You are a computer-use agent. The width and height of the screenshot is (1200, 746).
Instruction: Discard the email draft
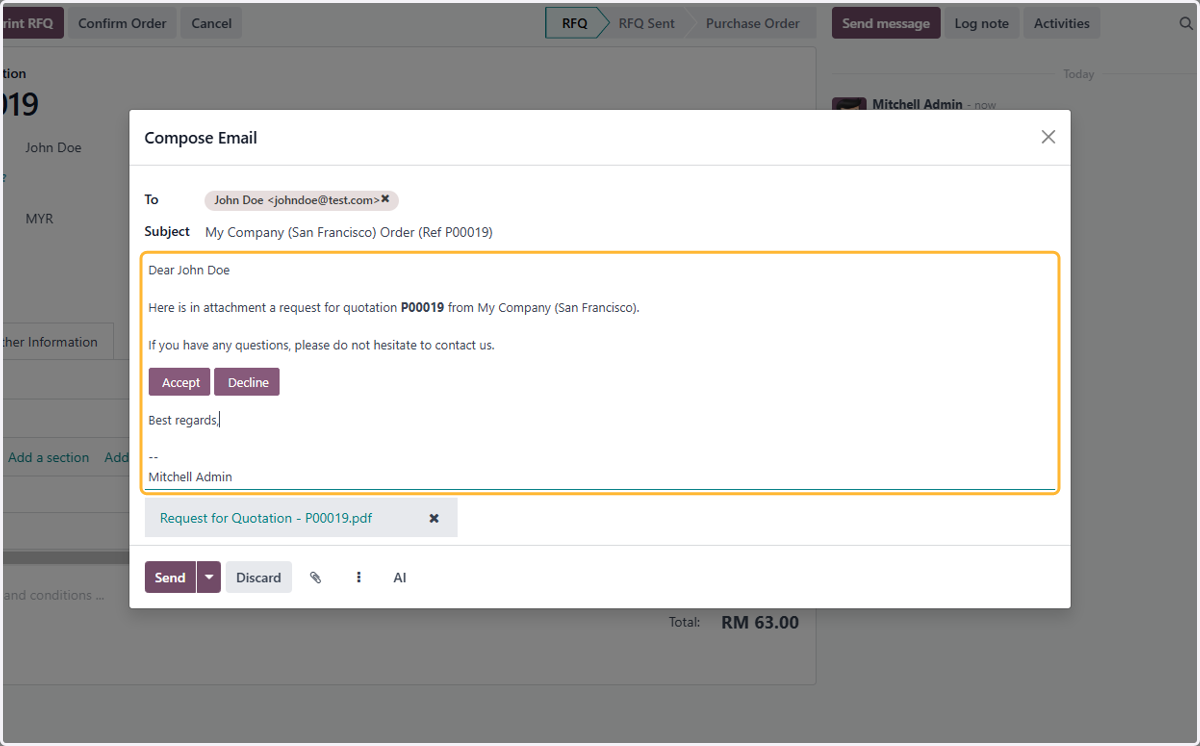(259, 577)
